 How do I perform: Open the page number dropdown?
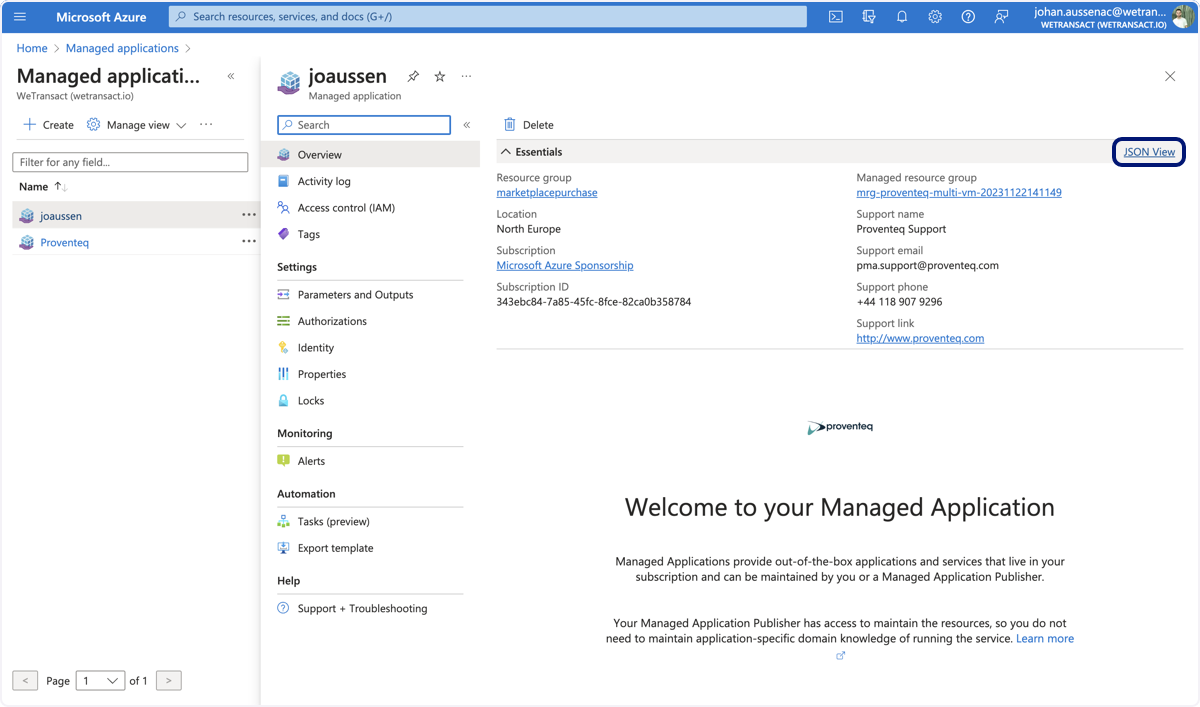click(x=100, y=681)
